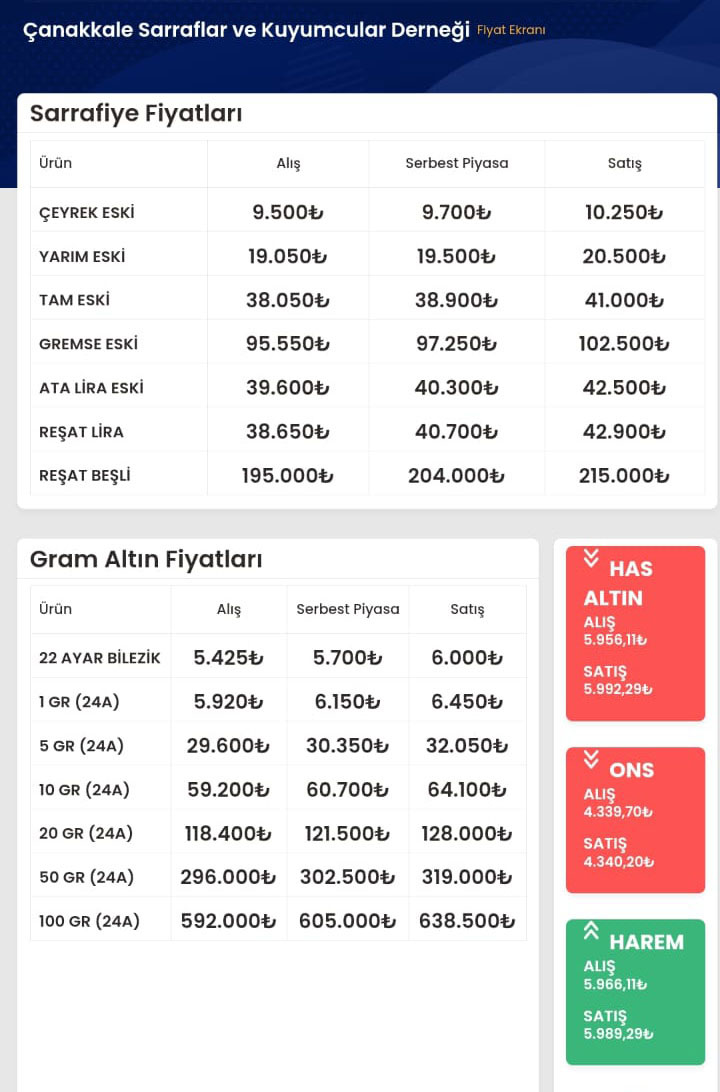Select the 1 GR (24A) satış price 6.450₺
This screenshot has height=1092, width=720.
tap(467, 702)
